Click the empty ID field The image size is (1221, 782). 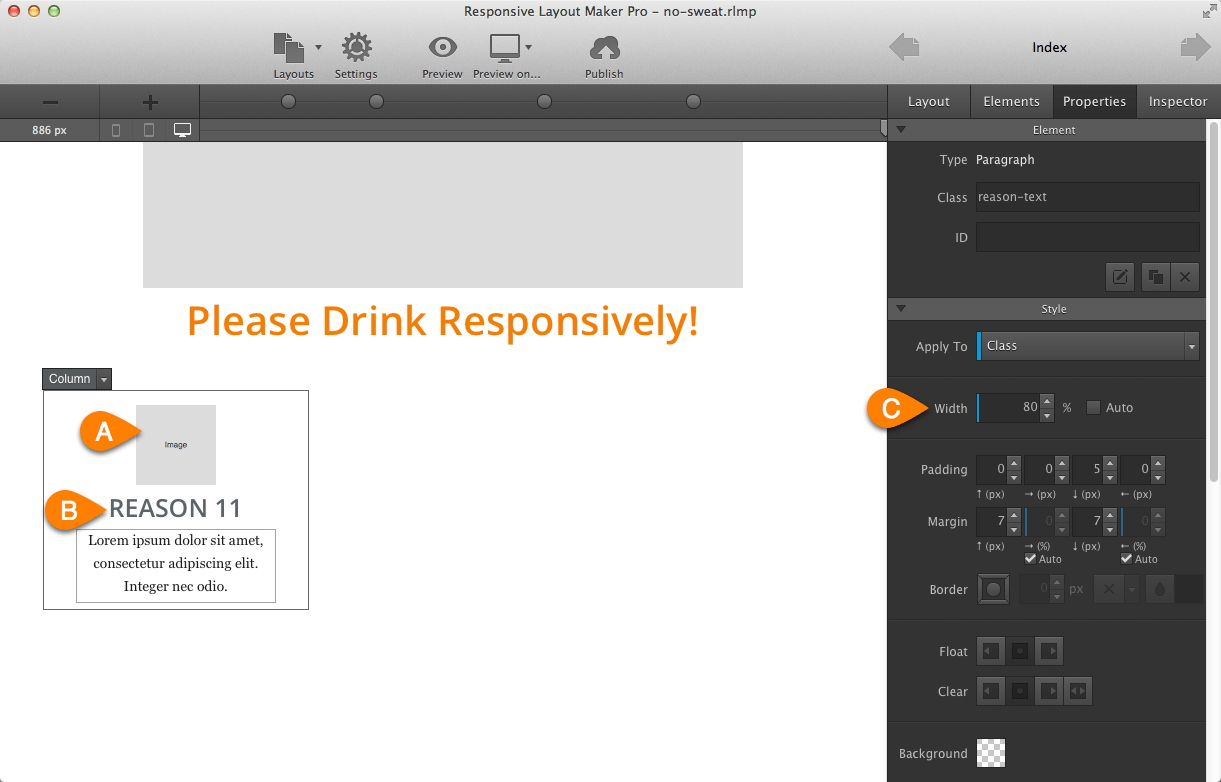(x=1088, y=237)
